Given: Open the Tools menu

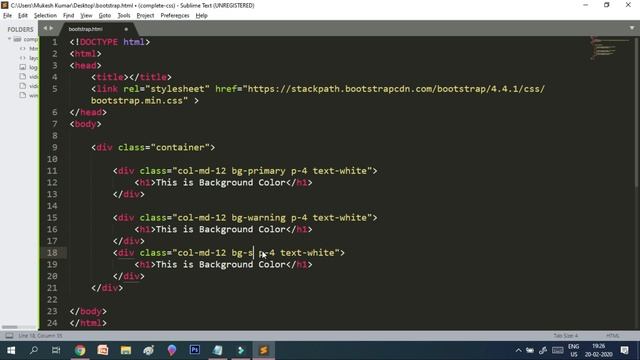Looking at the screenshot, I should coord(124,16).
